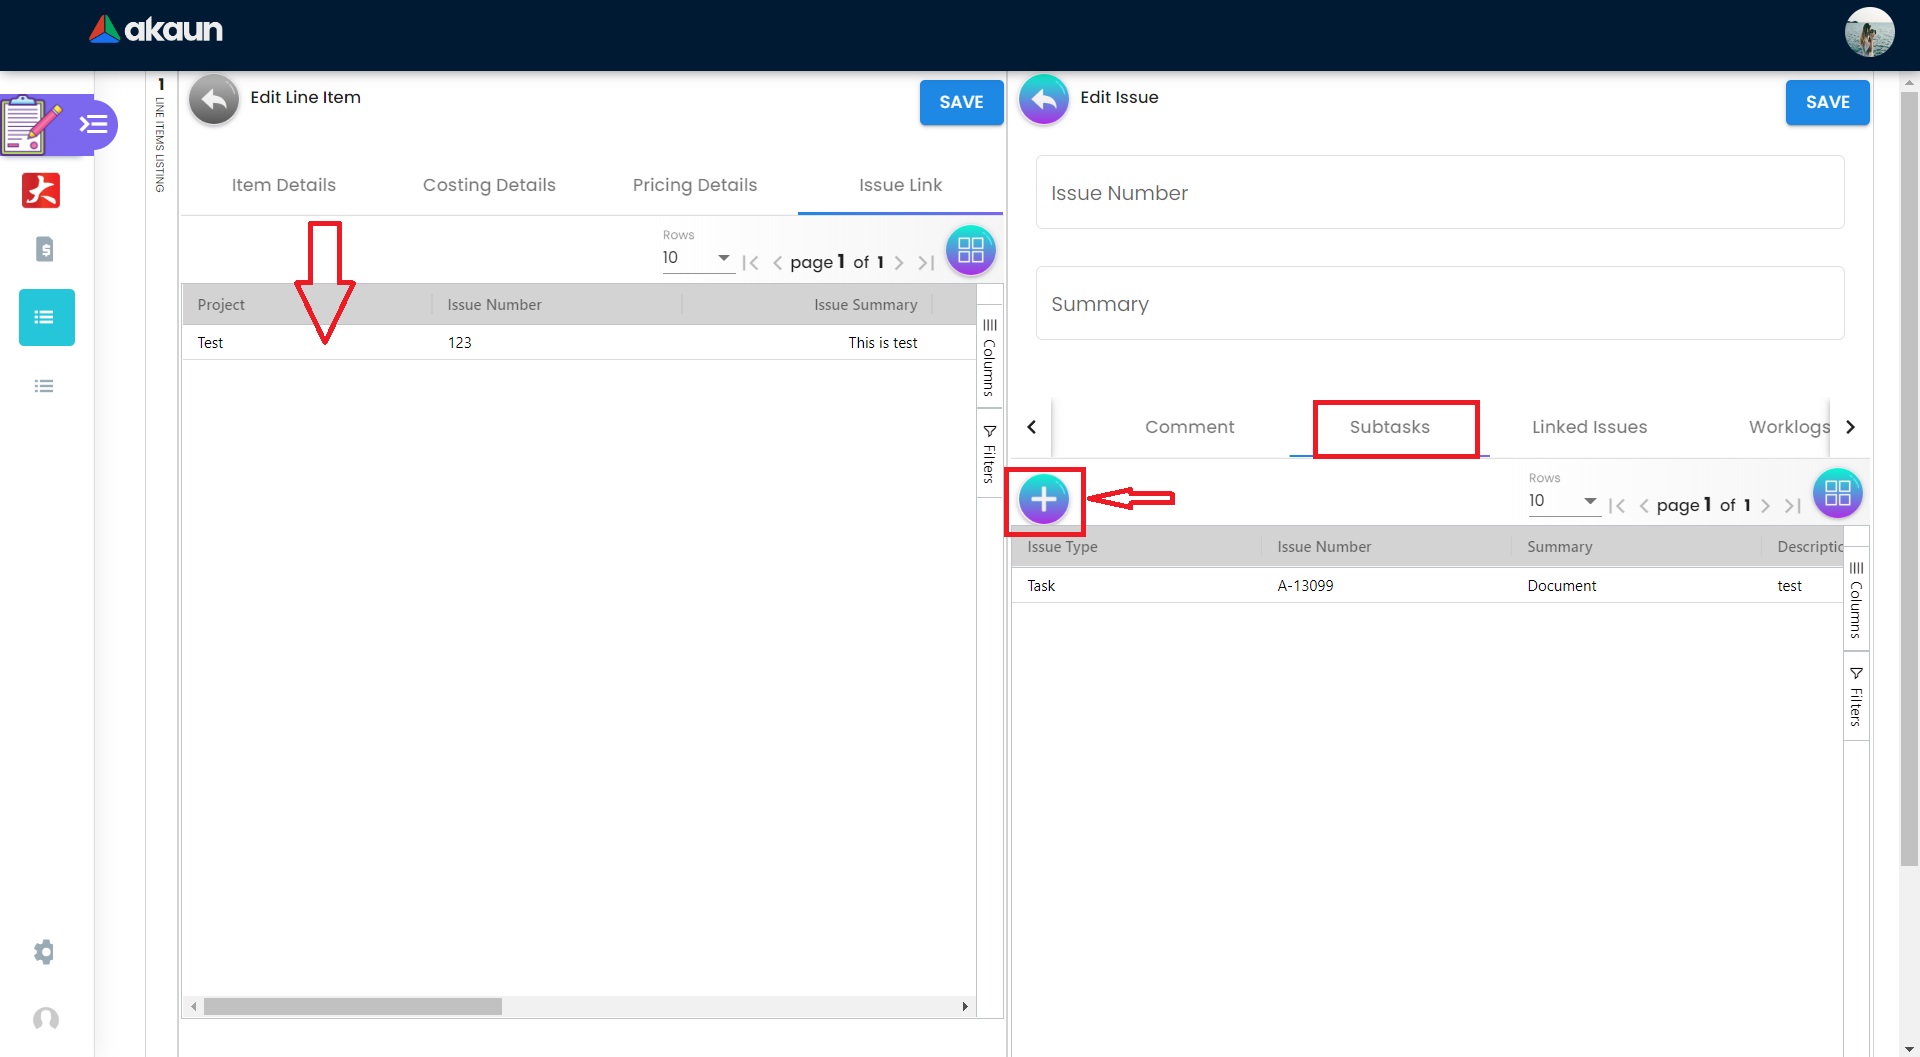Switch to Linked Issues tab
This screenshot has width=1920, height=1057.
[x=1590, y=427]
